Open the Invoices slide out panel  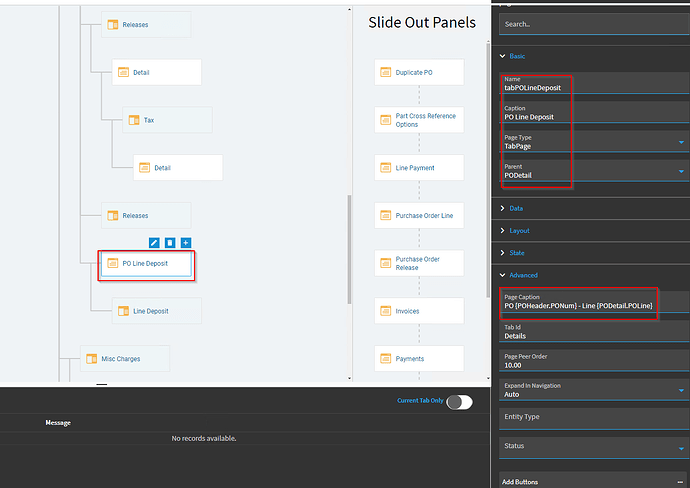[x=419, y=311]
